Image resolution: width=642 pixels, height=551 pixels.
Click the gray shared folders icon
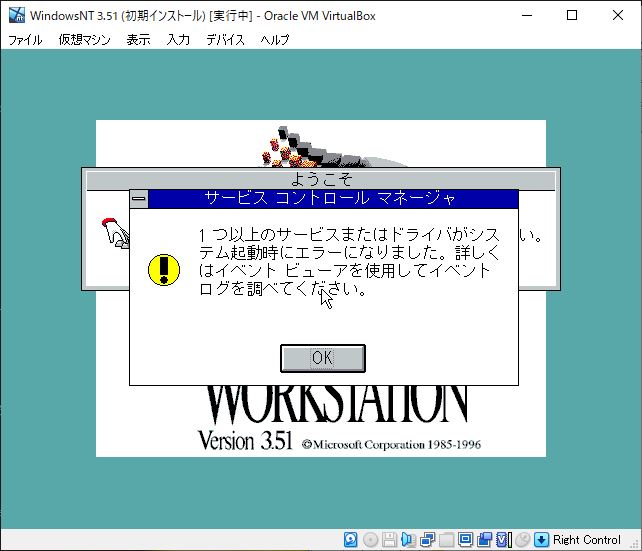coord(446,540)
